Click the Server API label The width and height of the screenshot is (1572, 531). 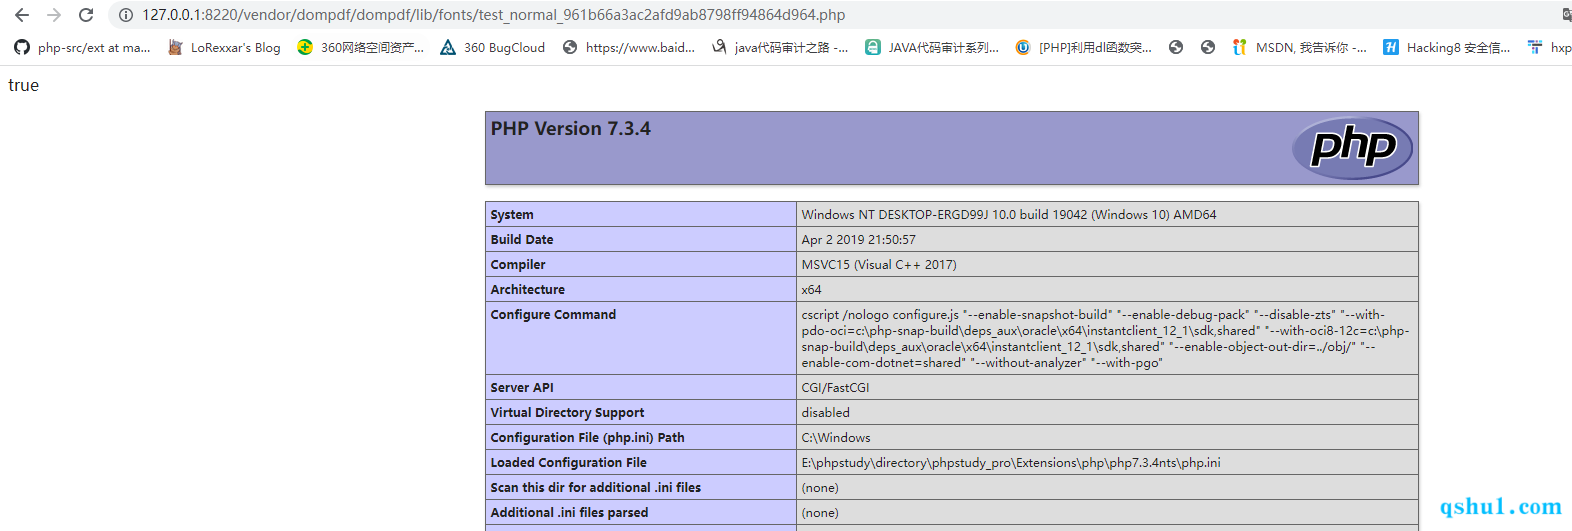point(522,387)
